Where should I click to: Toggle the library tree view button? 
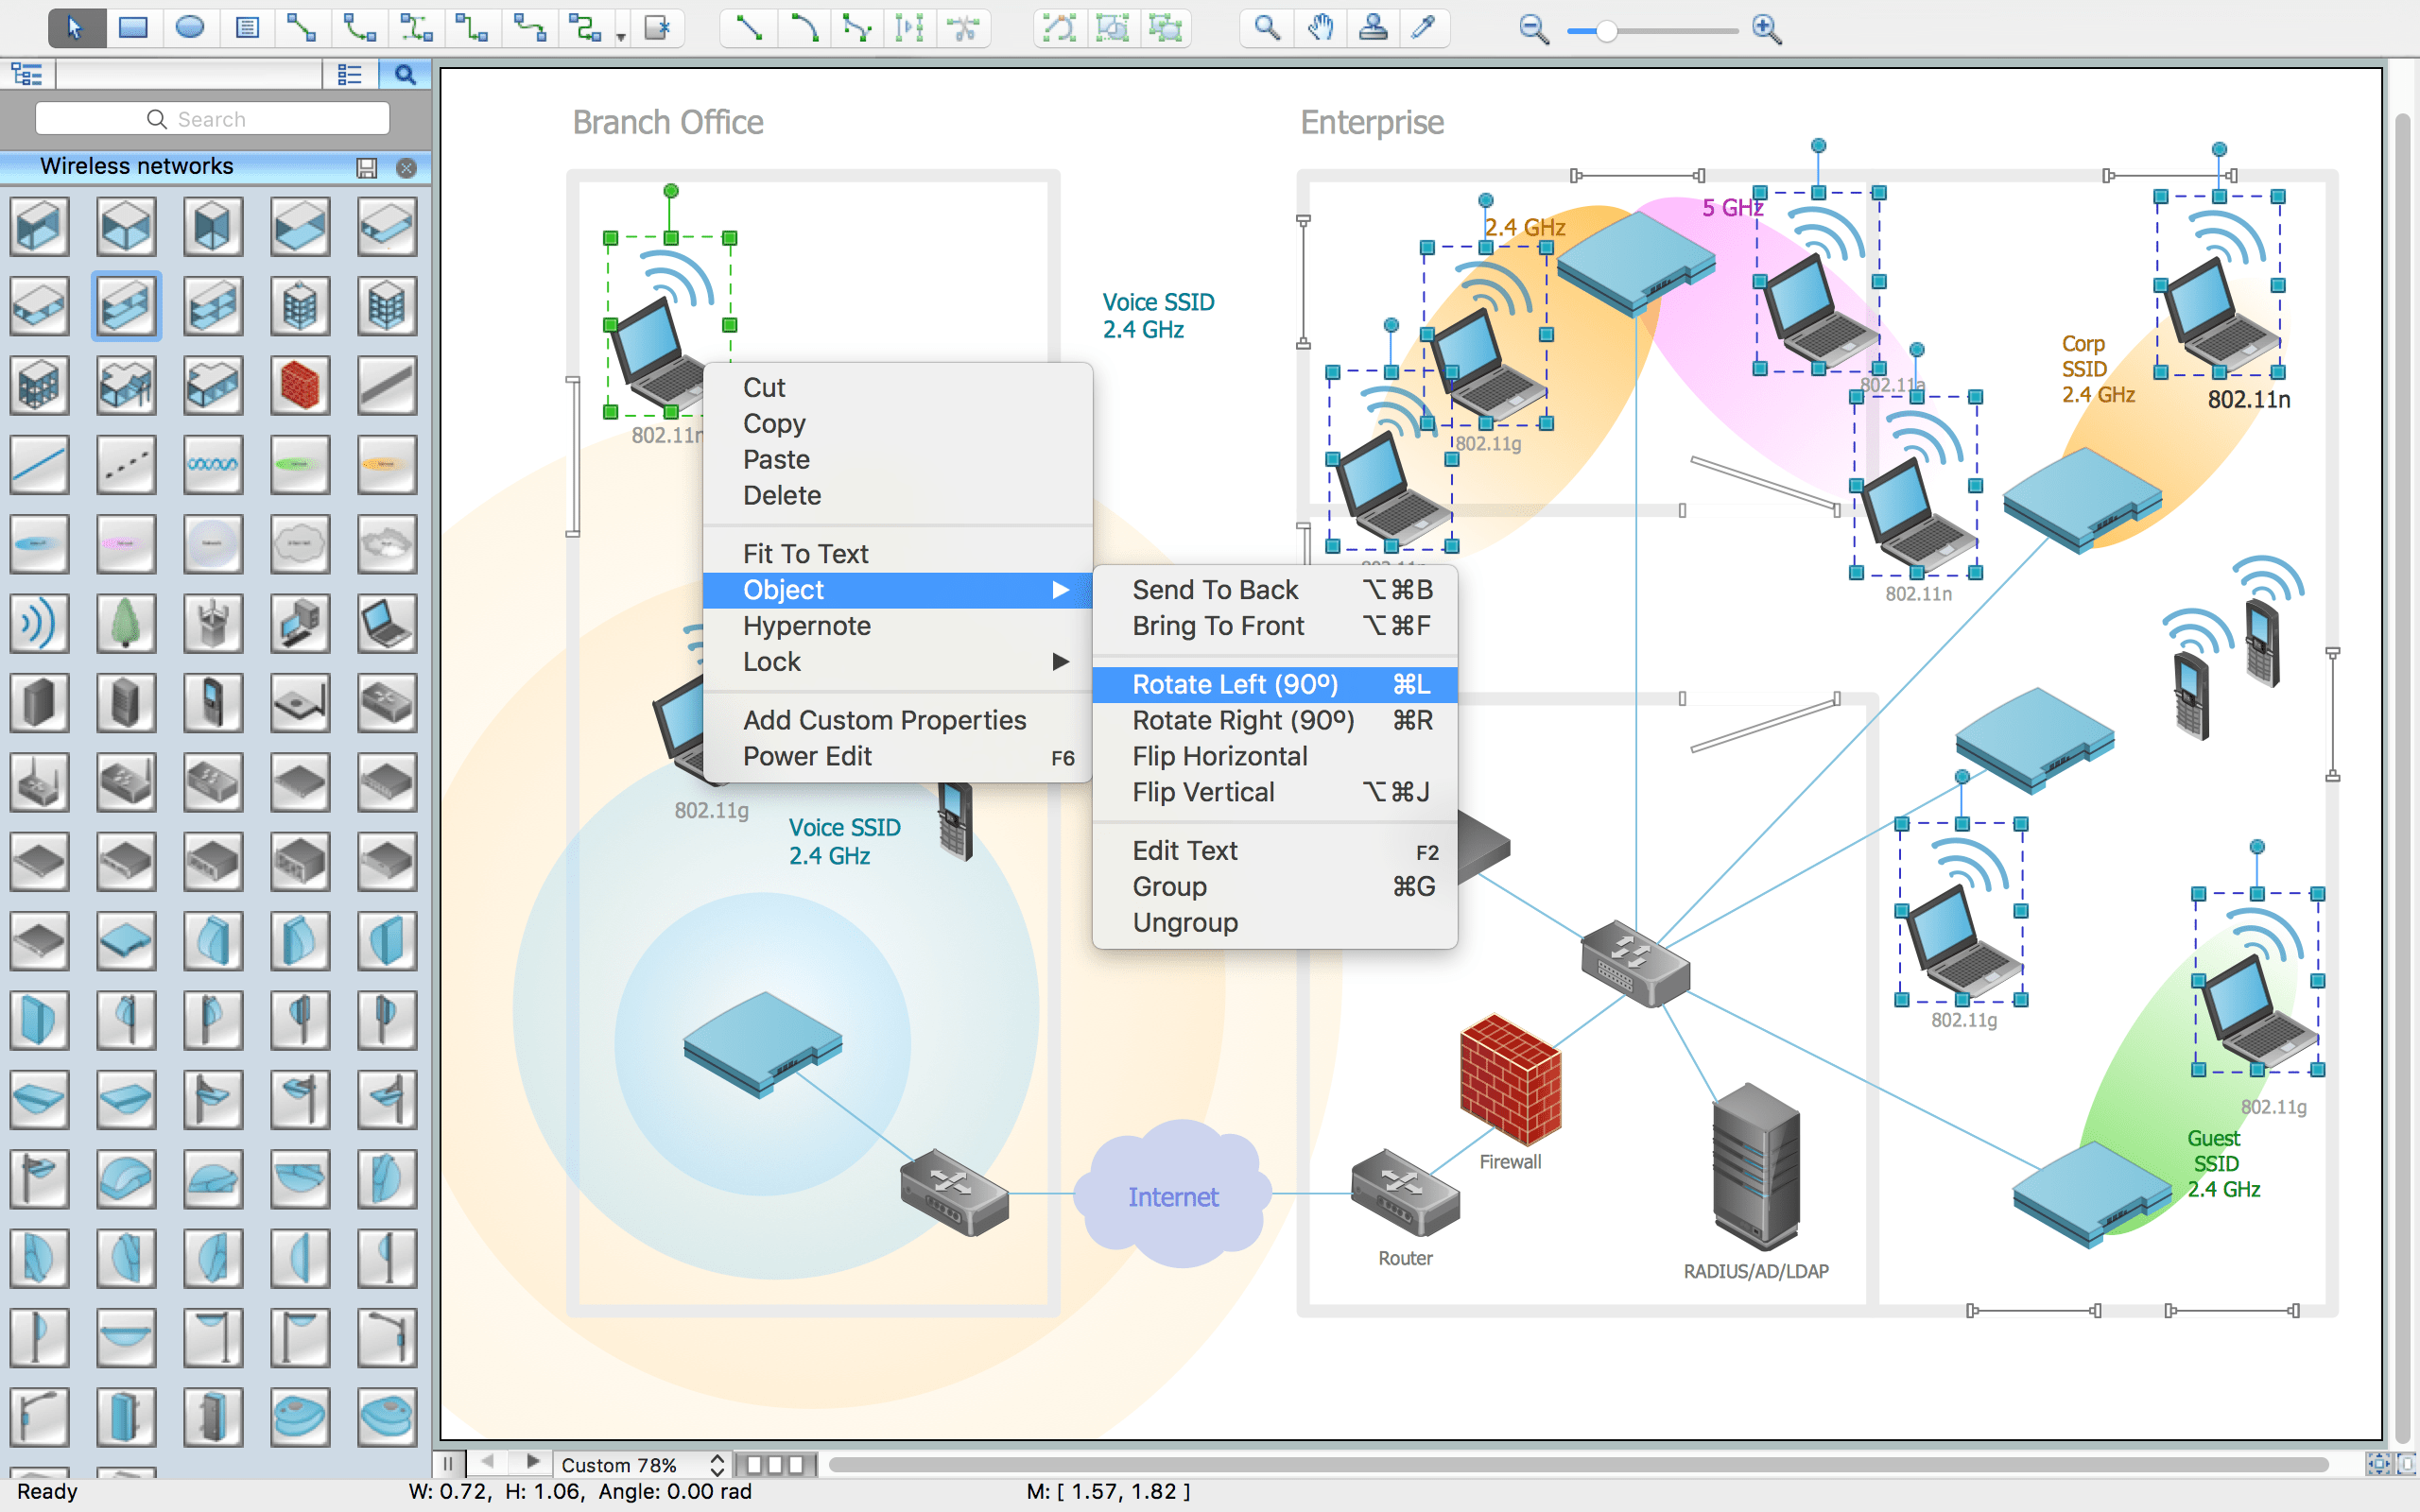pos(27,75)
